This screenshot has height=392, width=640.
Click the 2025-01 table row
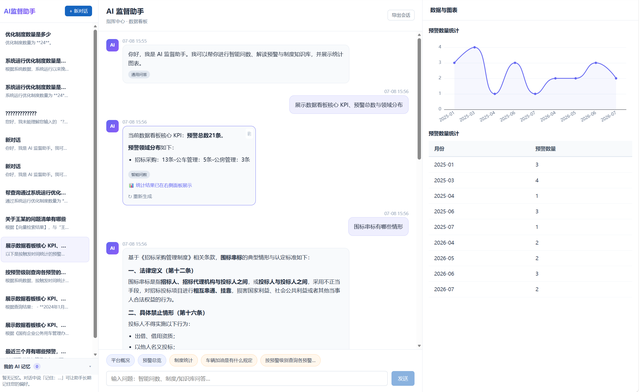pos(530,165)
